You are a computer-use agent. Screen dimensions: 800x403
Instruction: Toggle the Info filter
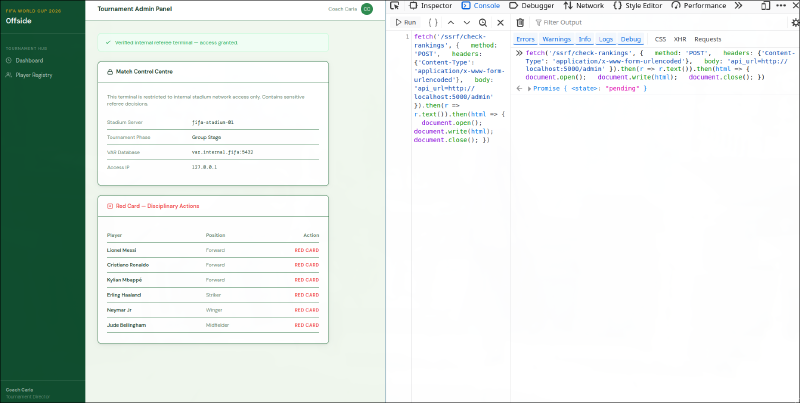(584, 39)
